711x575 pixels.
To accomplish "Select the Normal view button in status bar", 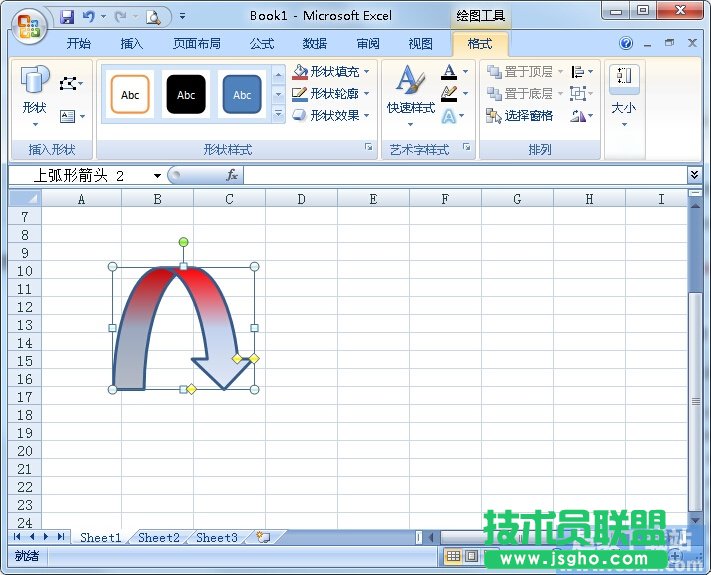I will [453, 556].
